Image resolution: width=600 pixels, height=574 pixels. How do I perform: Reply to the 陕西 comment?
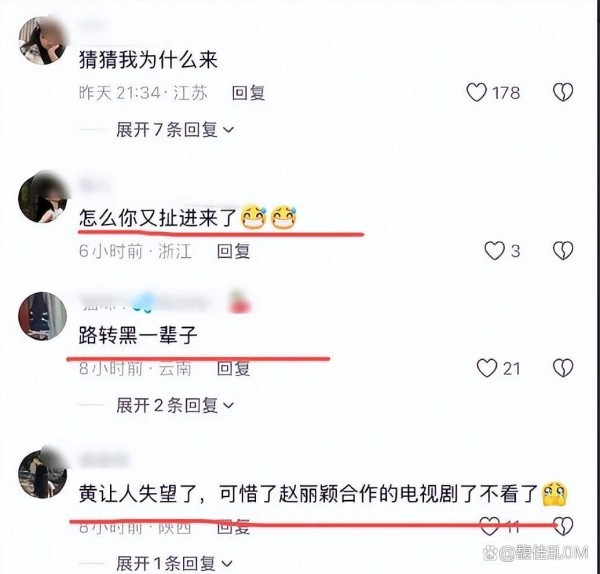point(233,527)
